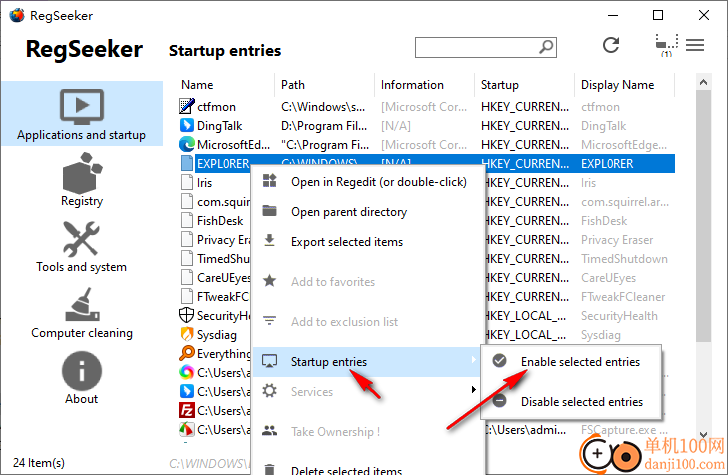
Task: Open Computer cleaning section
Action: 82,313
